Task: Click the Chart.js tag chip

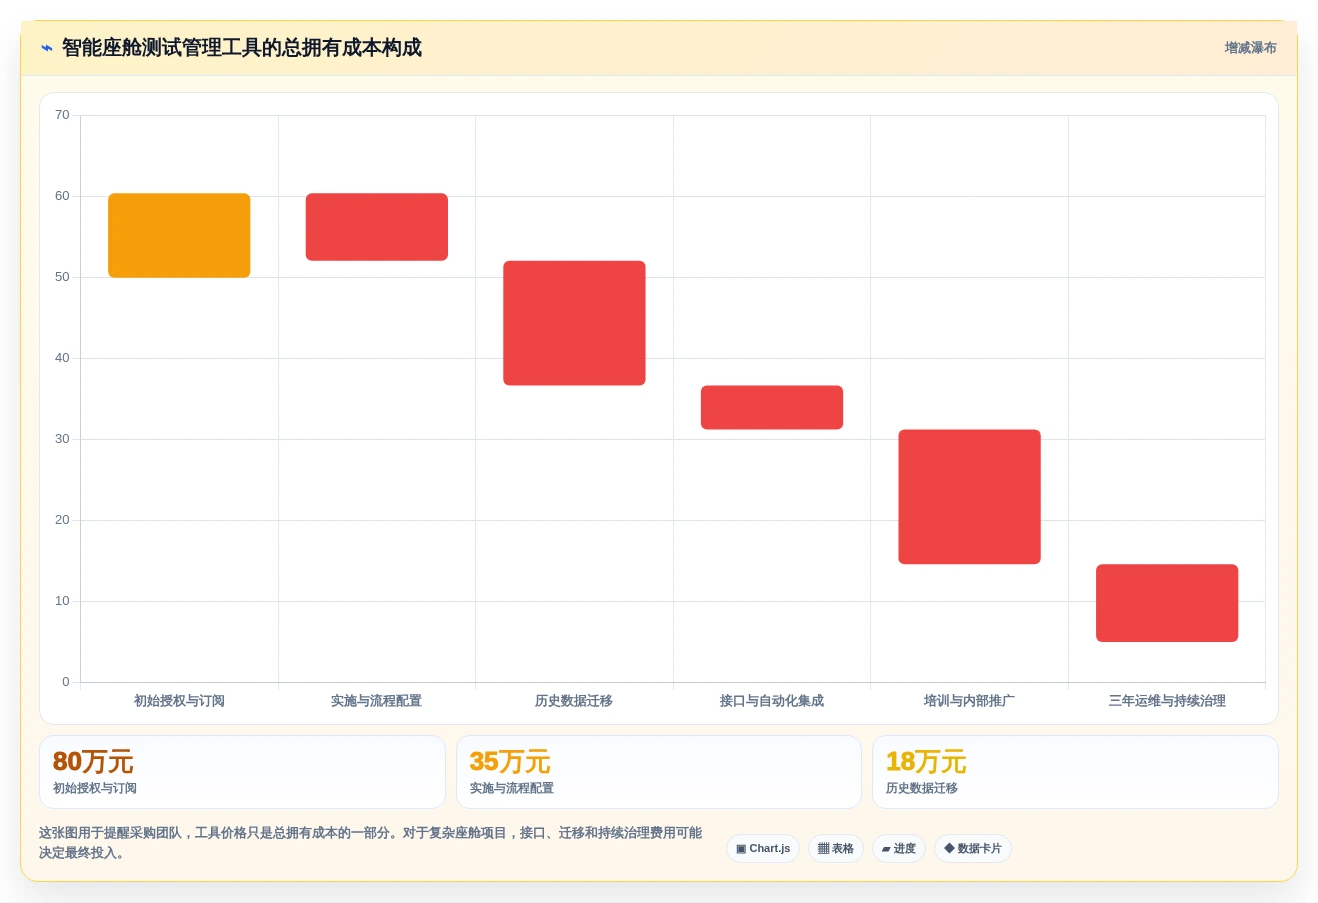Action: 763,849
